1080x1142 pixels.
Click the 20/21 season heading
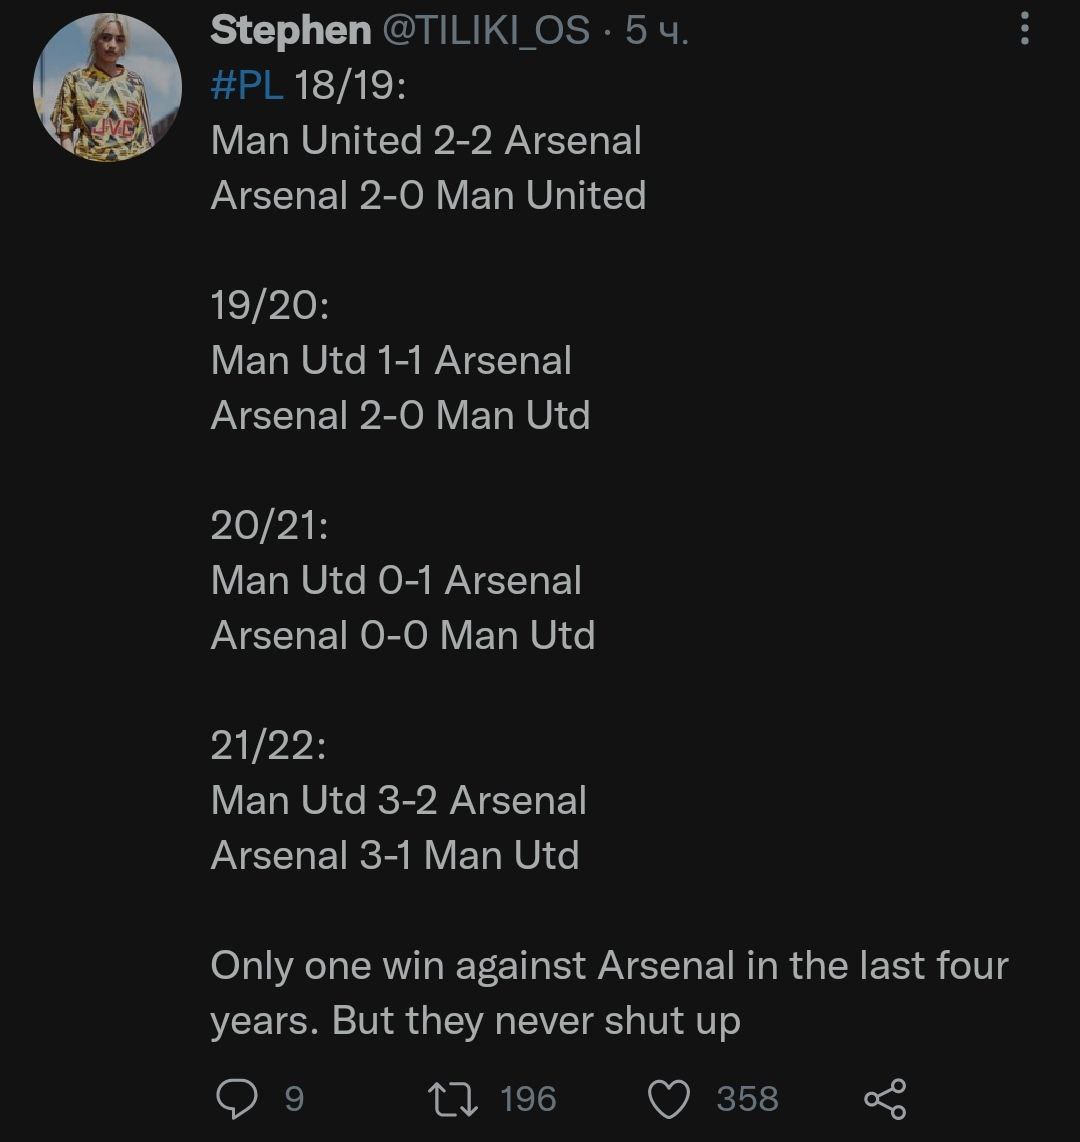(270, 526)
